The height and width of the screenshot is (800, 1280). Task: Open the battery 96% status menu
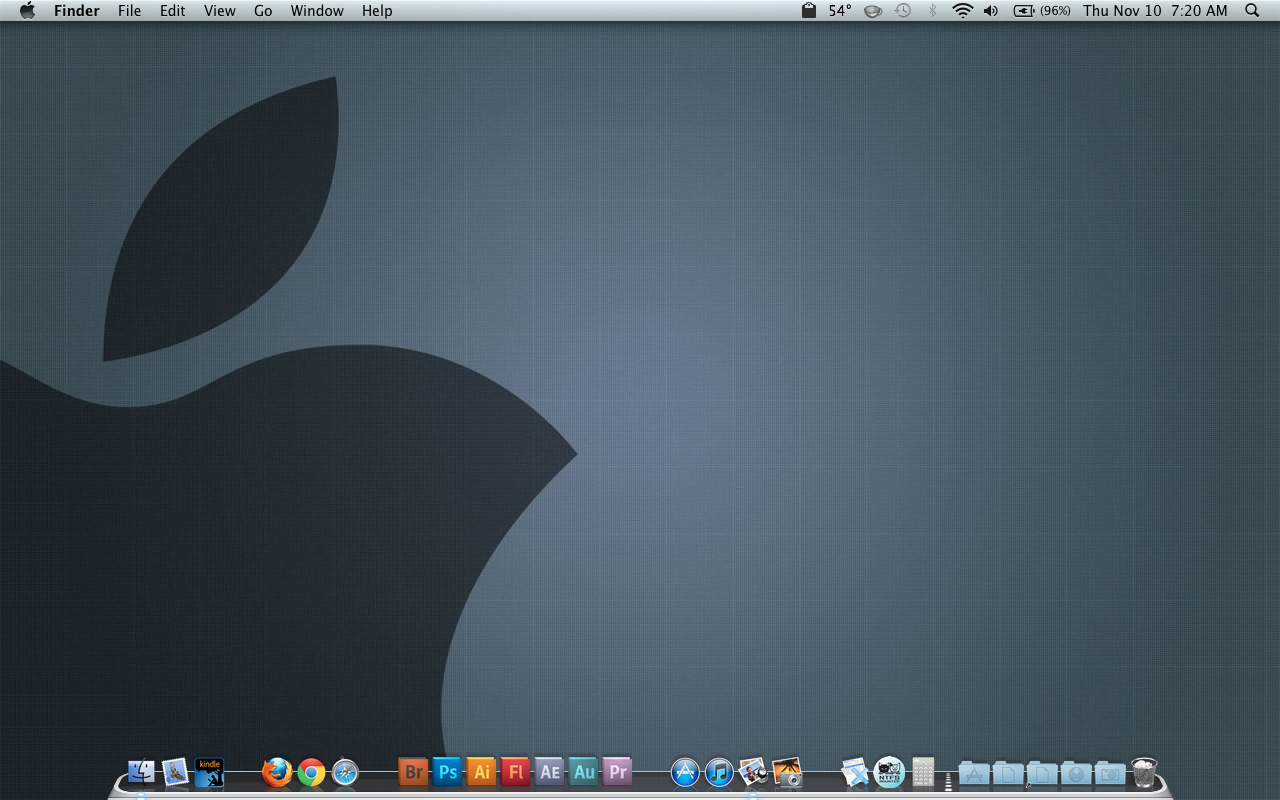pos(1042,11)
